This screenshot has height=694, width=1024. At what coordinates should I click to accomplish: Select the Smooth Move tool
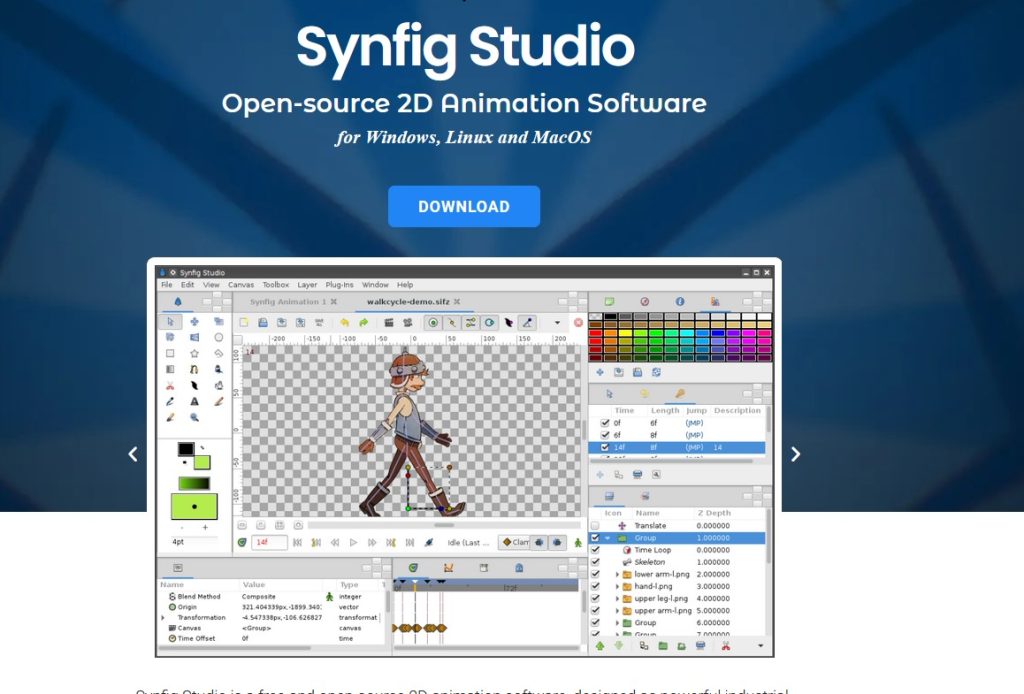point(194,322)
